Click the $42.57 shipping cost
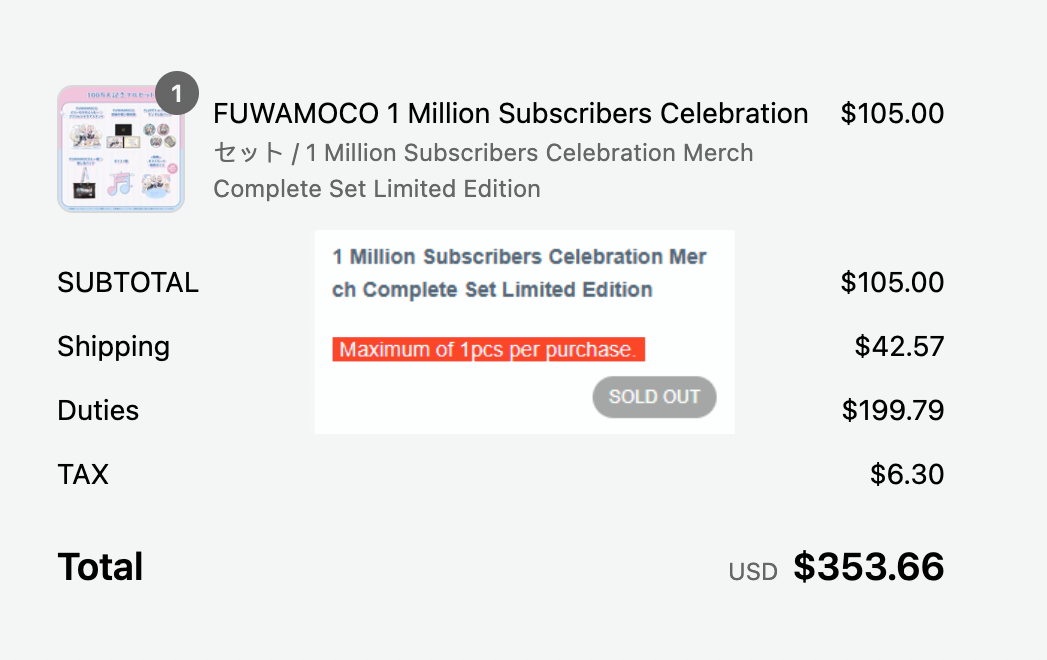Screen dimensions: 1047x660 pyautogui.click(x=899, y=347)
